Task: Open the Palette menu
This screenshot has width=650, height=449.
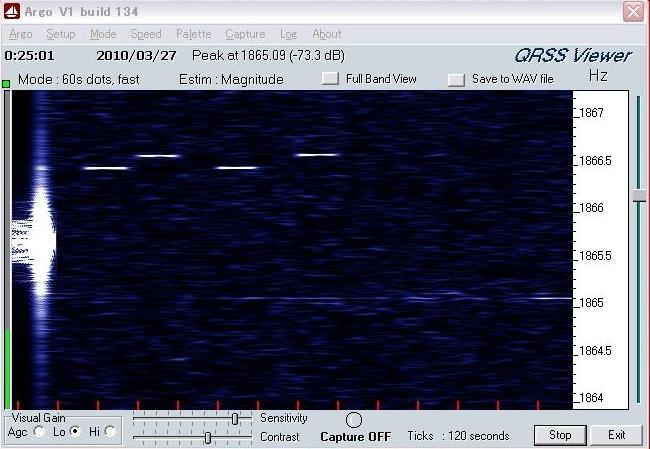Action: click(x=194, y=34)
